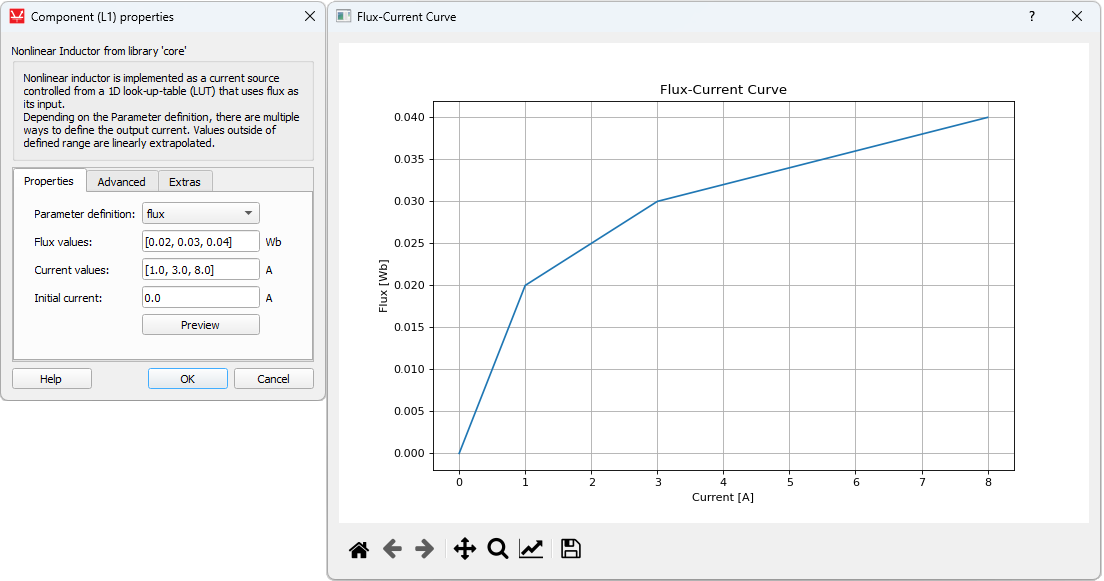Select the Pan tool with cross arrows

(x=464, y=548)
